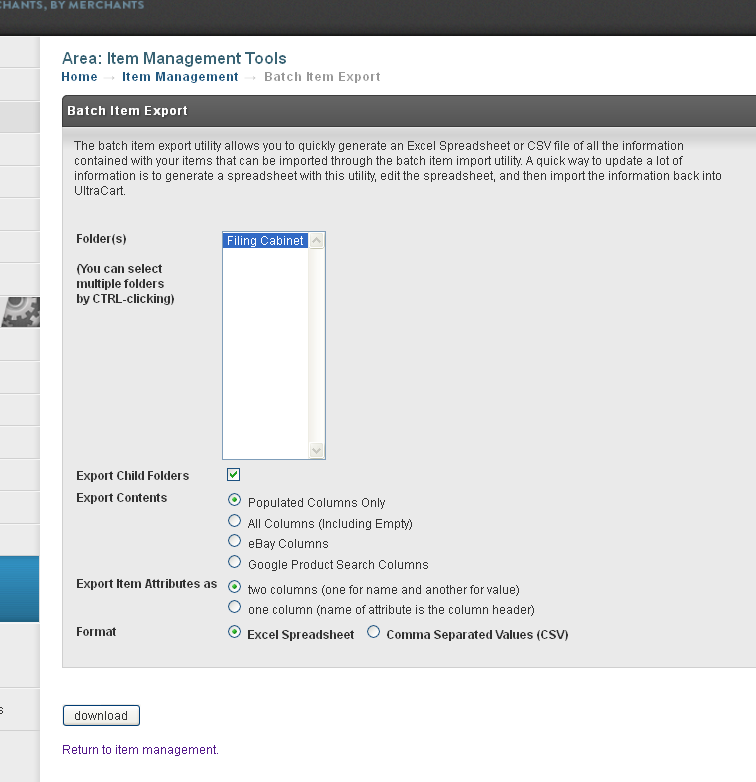
Task: Select All Columns (Including Empty) option
Action: pos(234,521)
